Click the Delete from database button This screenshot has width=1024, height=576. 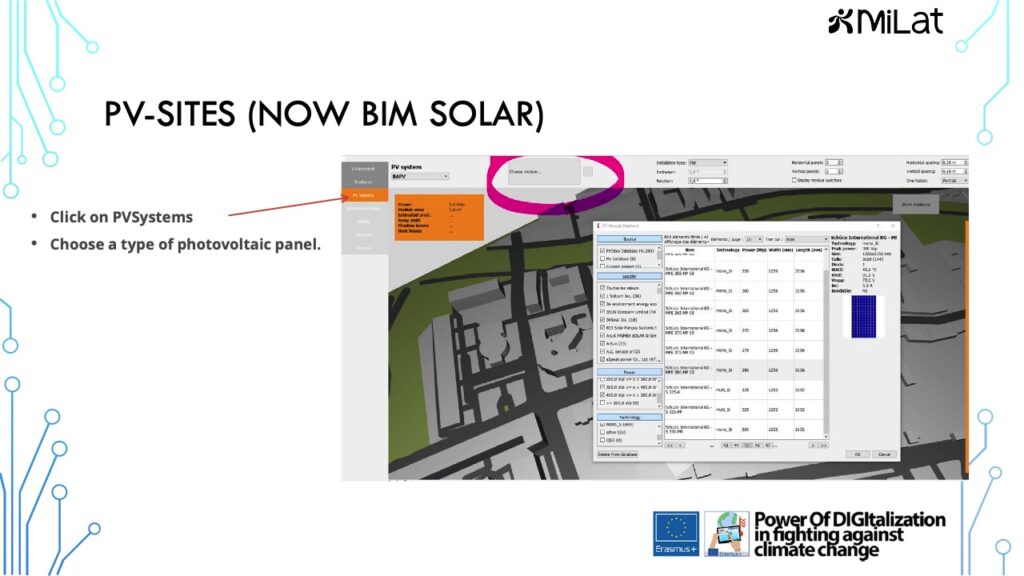point(617,454)
